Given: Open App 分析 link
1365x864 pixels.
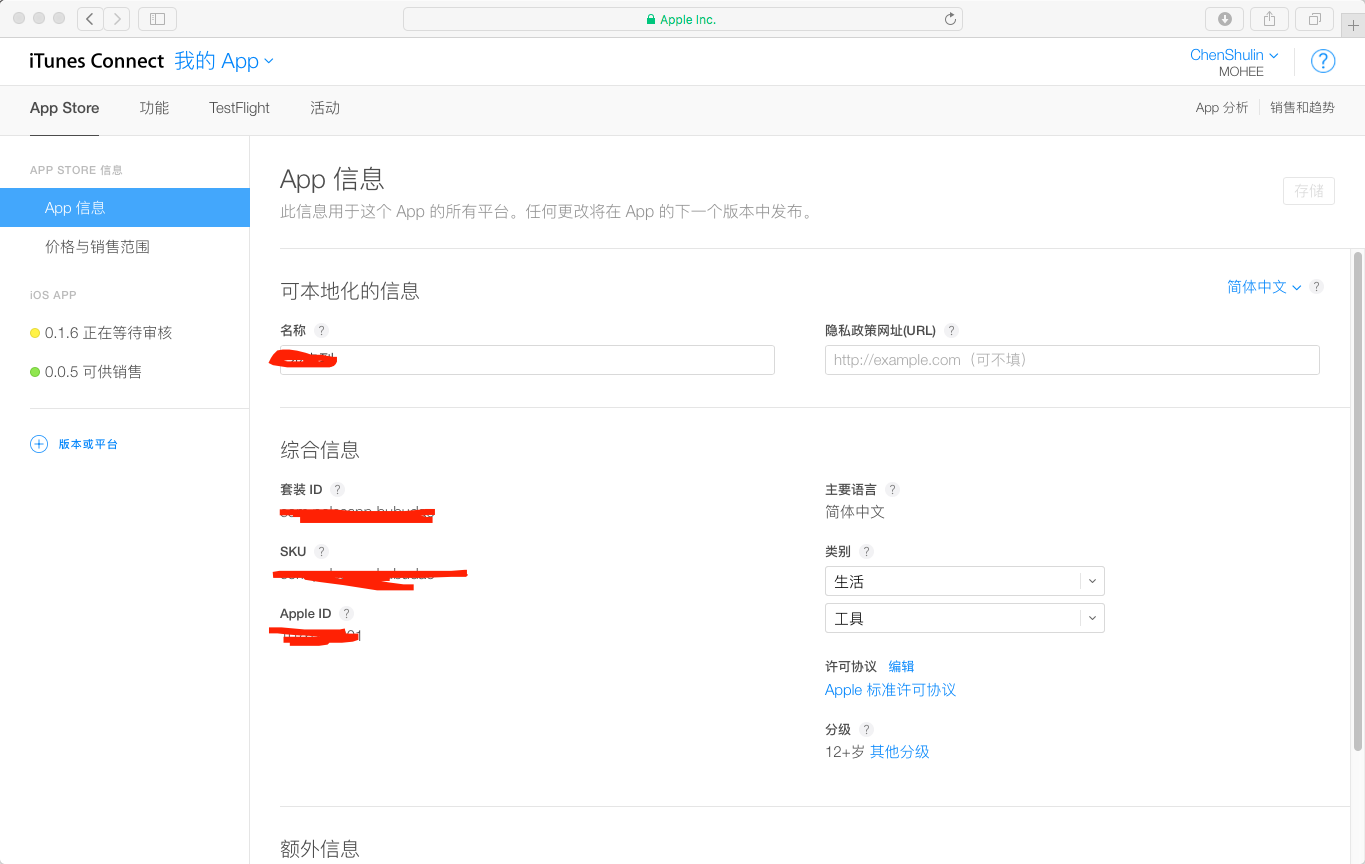Looking at the screenshot, I should pyautogui.click(x=1222, y=108).
